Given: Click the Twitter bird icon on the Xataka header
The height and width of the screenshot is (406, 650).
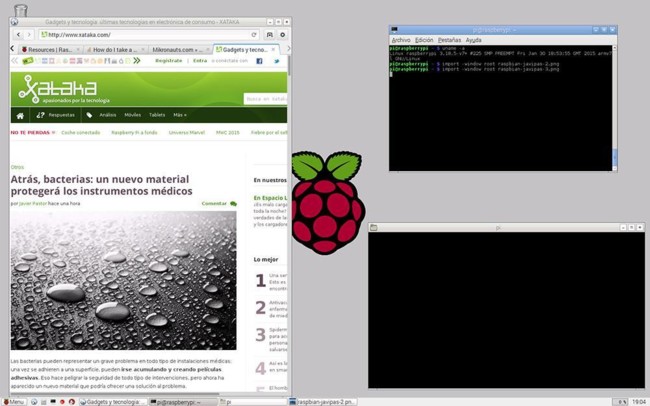Looking at the screenshot, I should [276, 61].
